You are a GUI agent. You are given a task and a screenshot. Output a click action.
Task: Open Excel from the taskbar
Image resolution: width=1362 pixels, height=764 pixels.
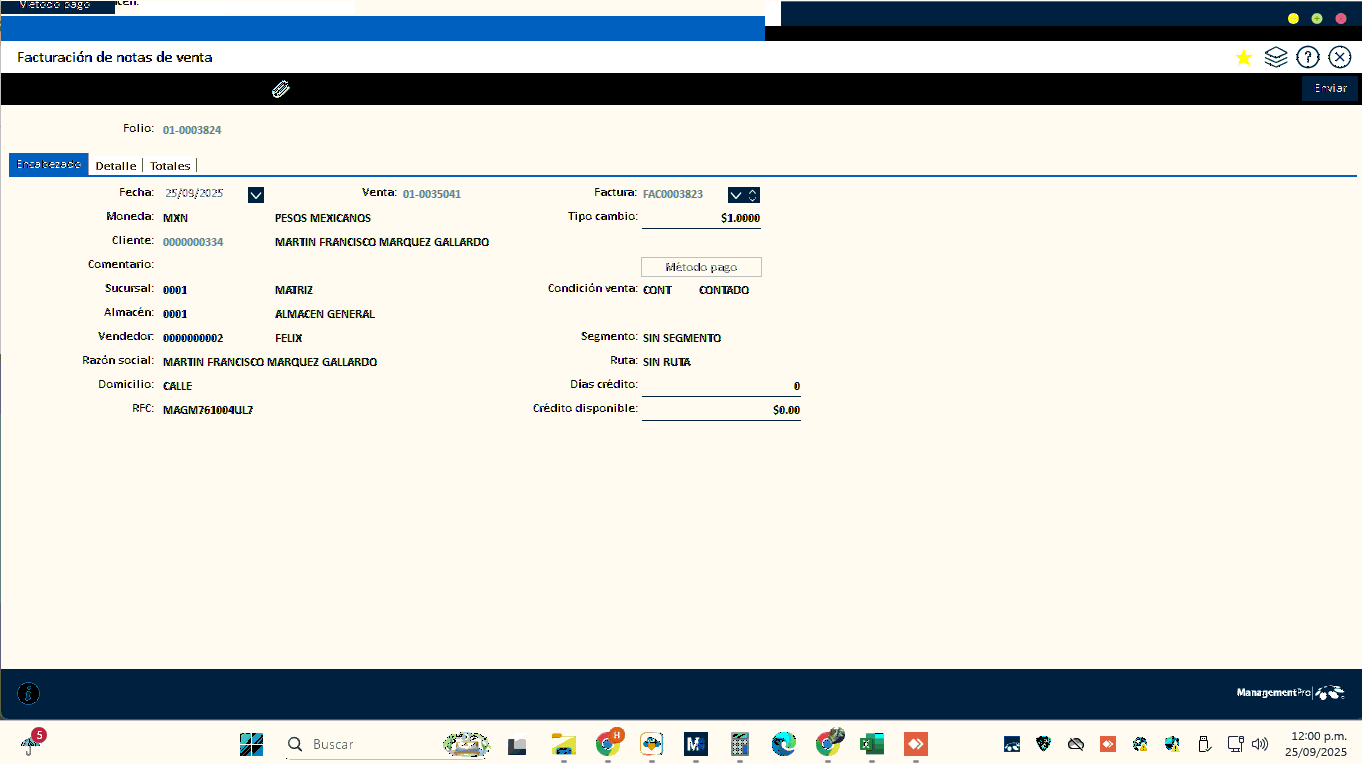pos(871,744)
